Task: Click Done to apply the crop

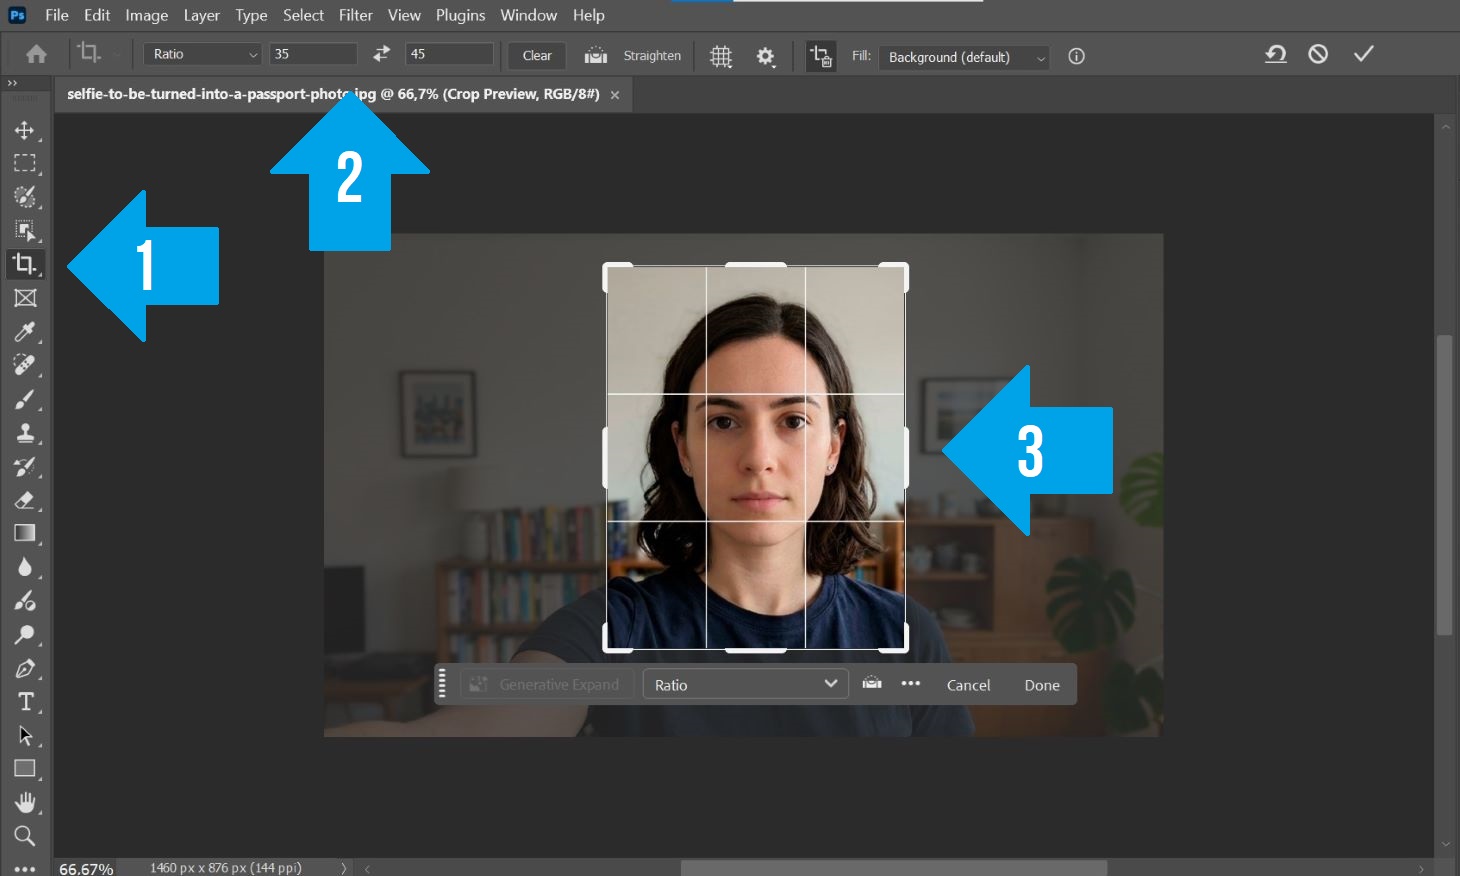Action: point(1041,684)
